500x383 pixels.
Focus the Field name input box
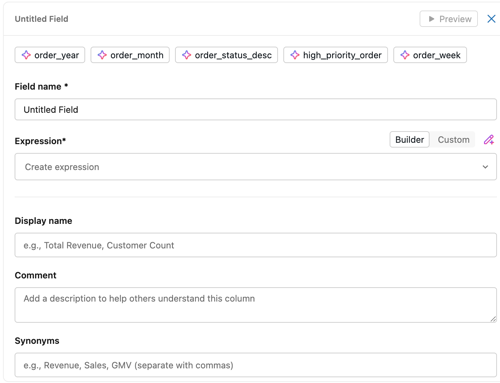256,109
